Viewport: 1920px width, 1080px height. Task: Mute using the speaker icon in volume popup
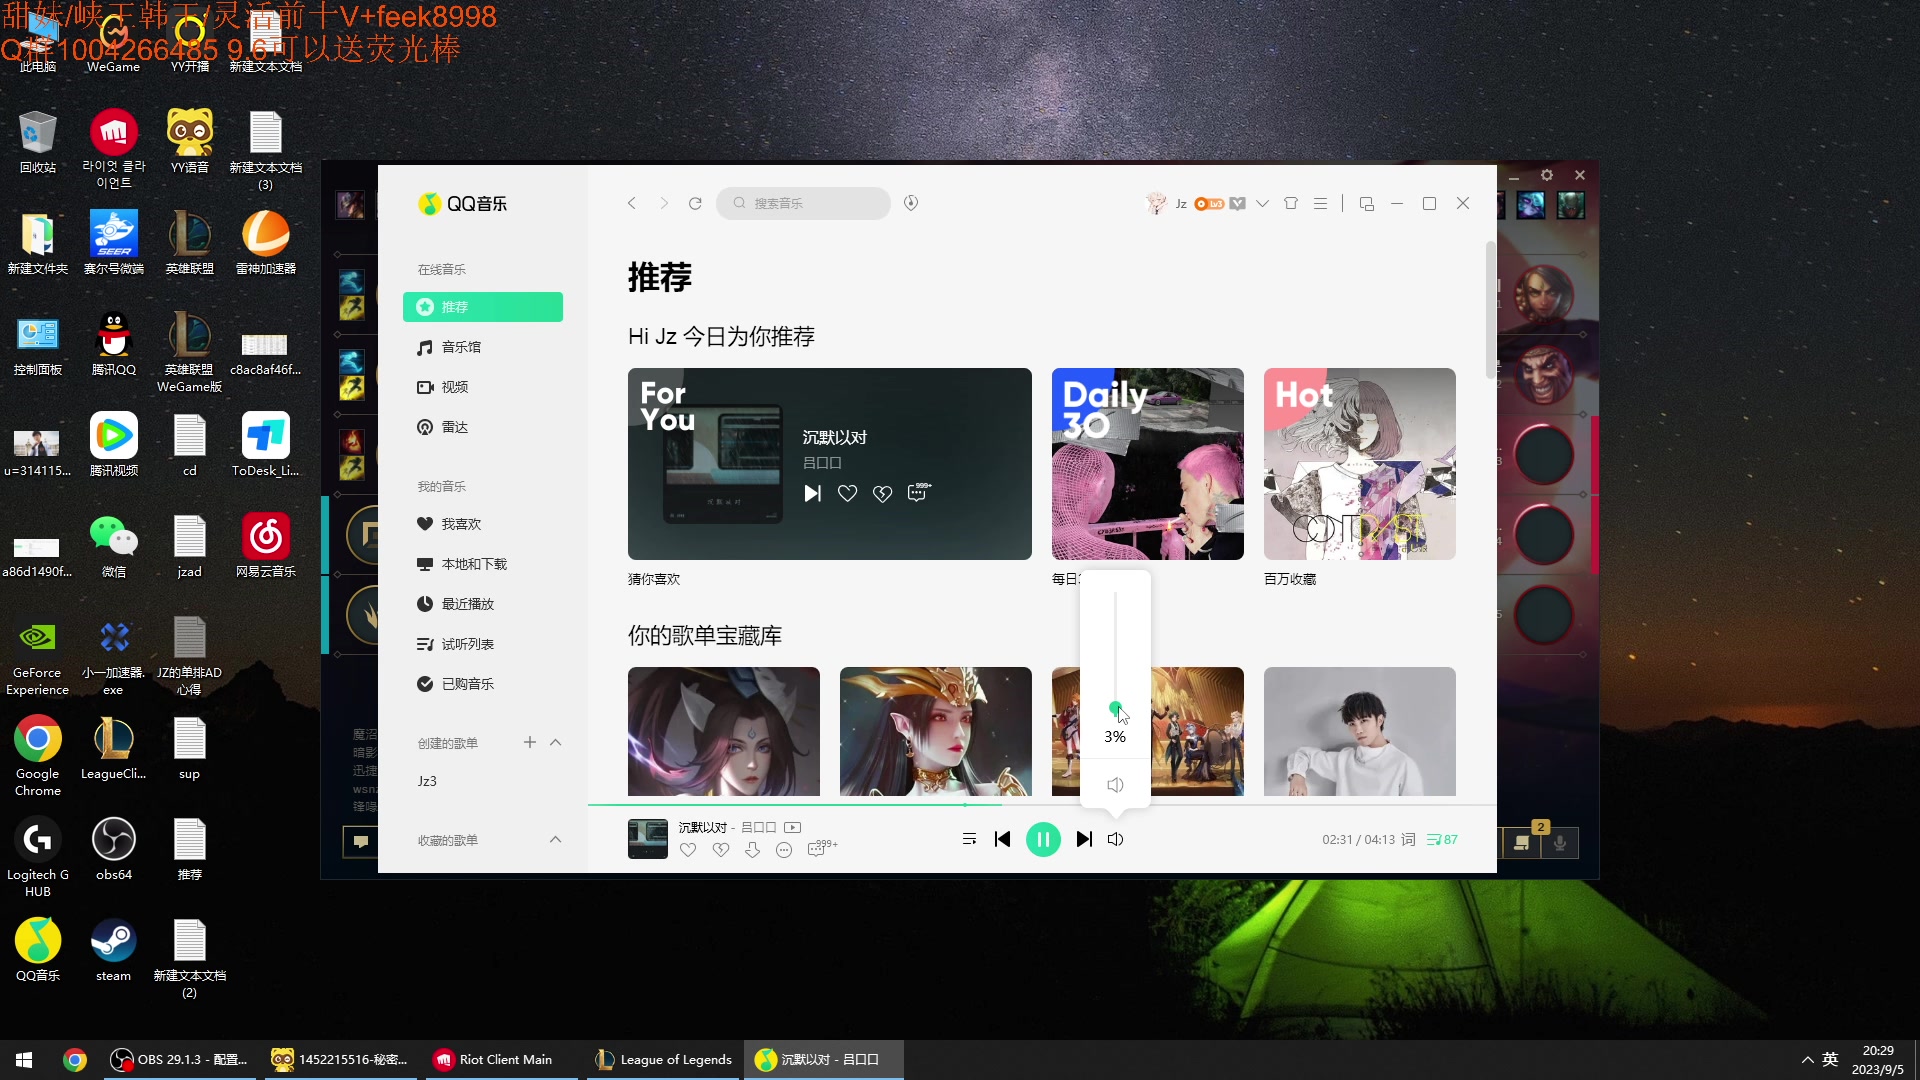(x=1115, y=785)
